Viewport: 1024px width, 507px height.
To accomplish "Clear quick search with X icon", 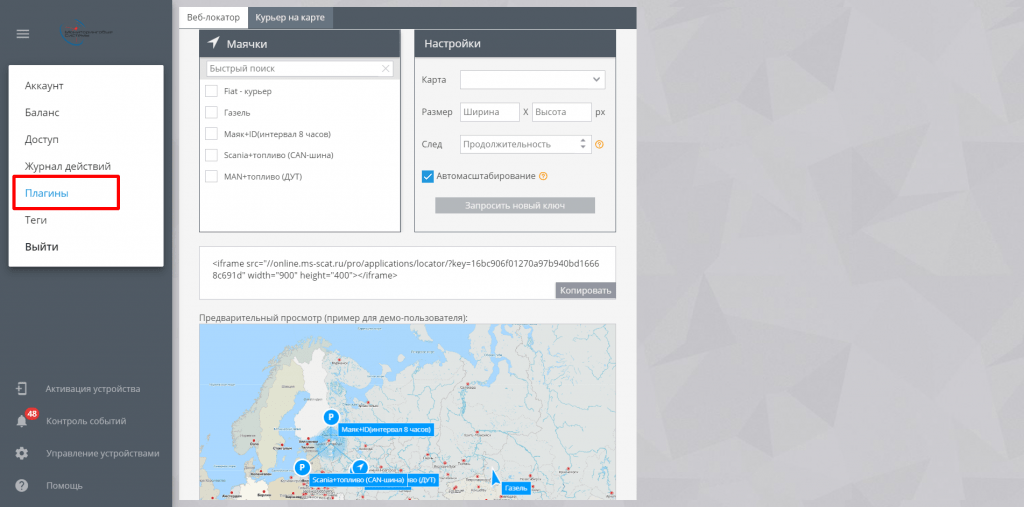I will [x=386, y=68].
